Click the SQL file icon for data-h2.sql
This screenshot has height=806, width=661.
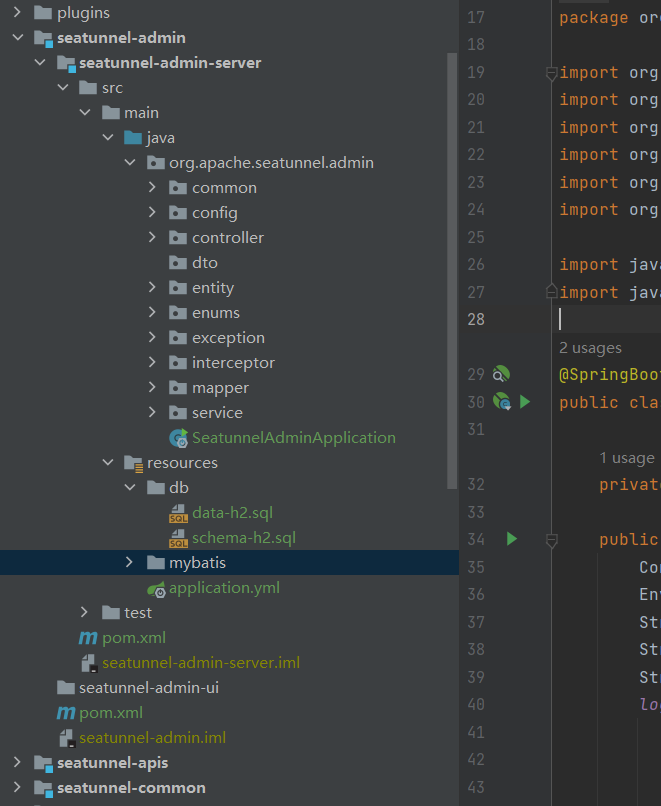tap(178, 513)
